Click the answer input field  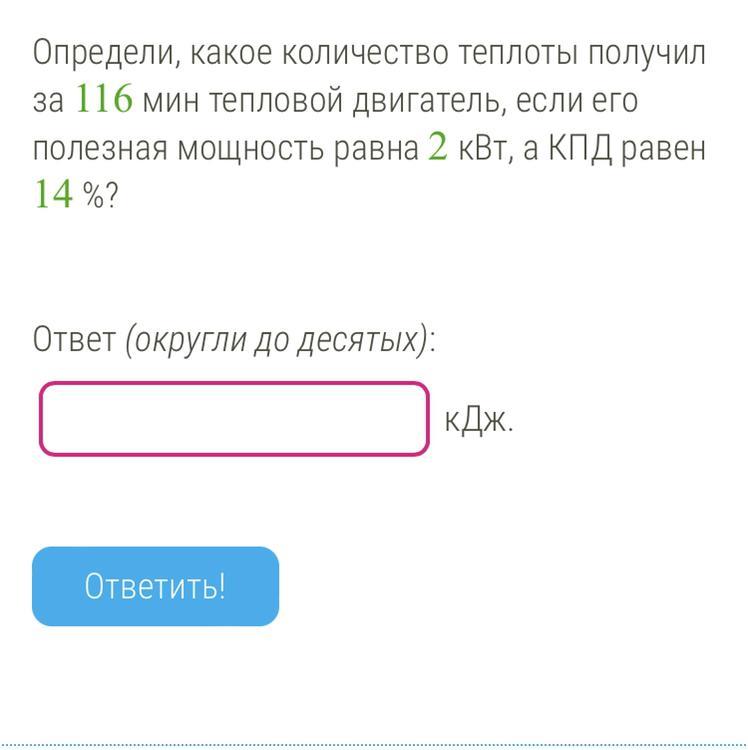pyautogui.click(x=234, y=419)
